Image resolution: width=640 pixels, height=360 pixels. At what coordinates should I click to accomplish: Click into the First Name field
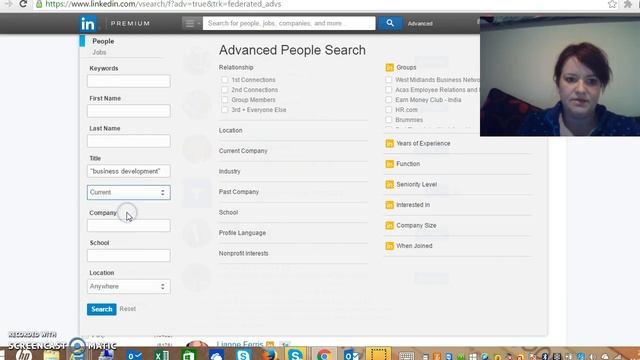(x=129, y=111)
